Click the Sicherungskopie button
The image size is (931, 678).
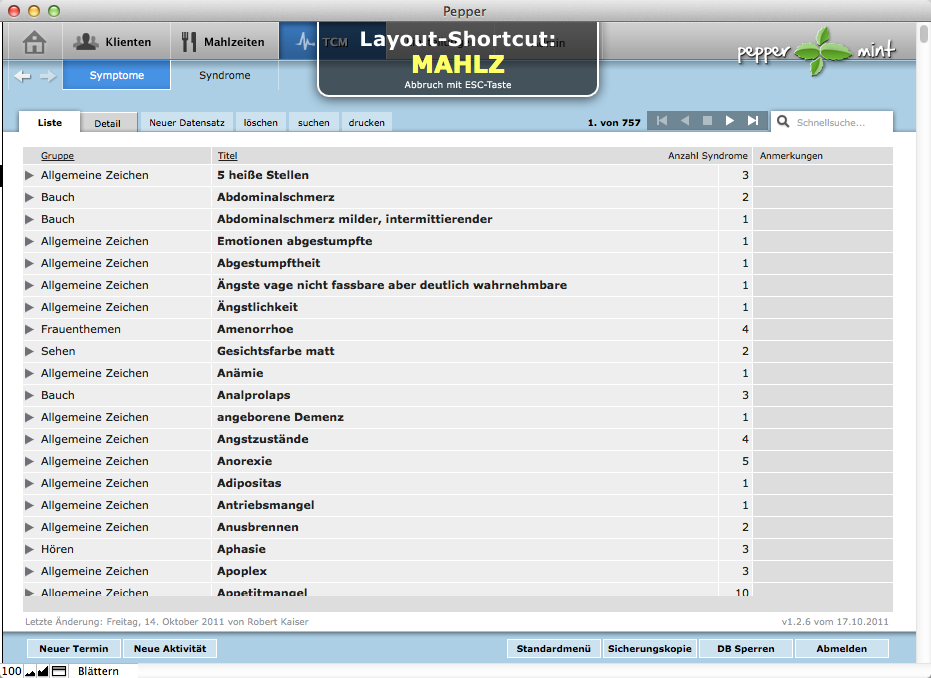(649, 648)
